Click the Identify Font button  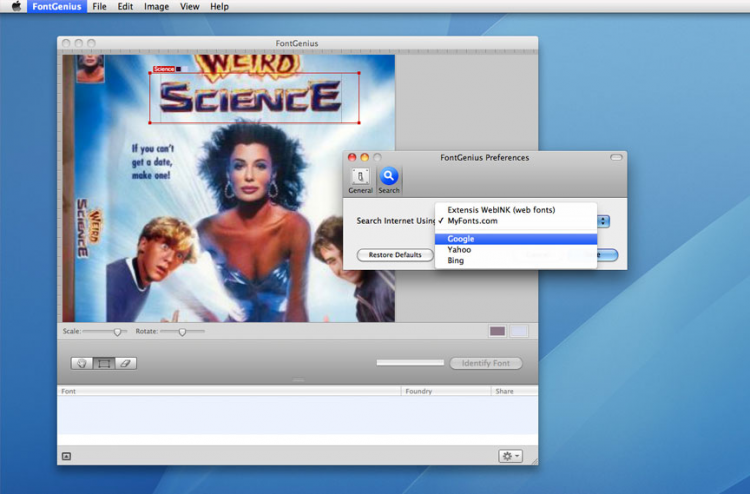tap(486, 363)
